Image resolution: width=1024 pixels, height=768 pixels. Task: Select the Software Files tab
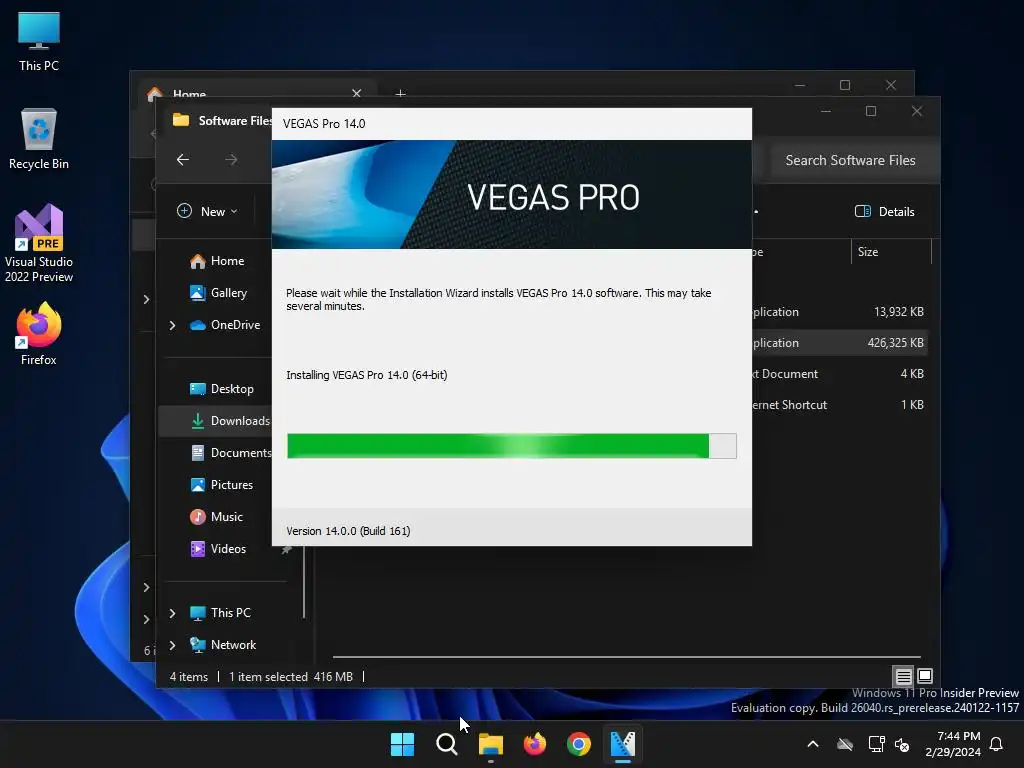222,121
